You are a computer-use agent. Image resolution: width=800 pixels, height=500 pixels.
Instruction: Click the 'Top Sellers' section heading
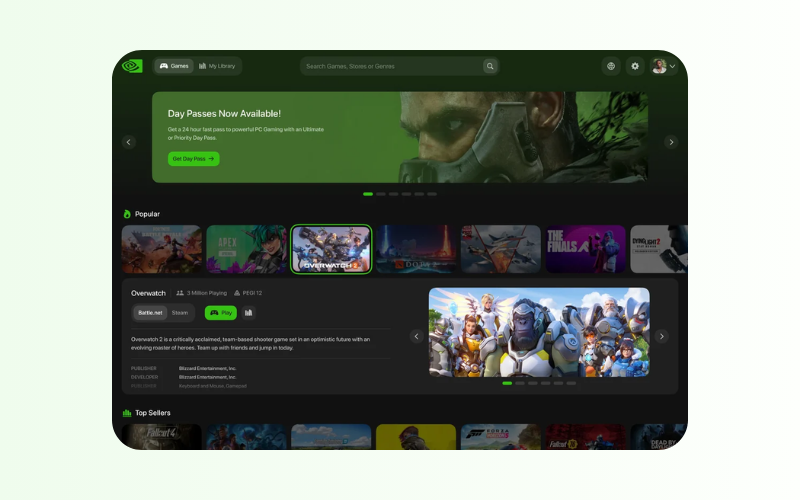pos(153,413)
